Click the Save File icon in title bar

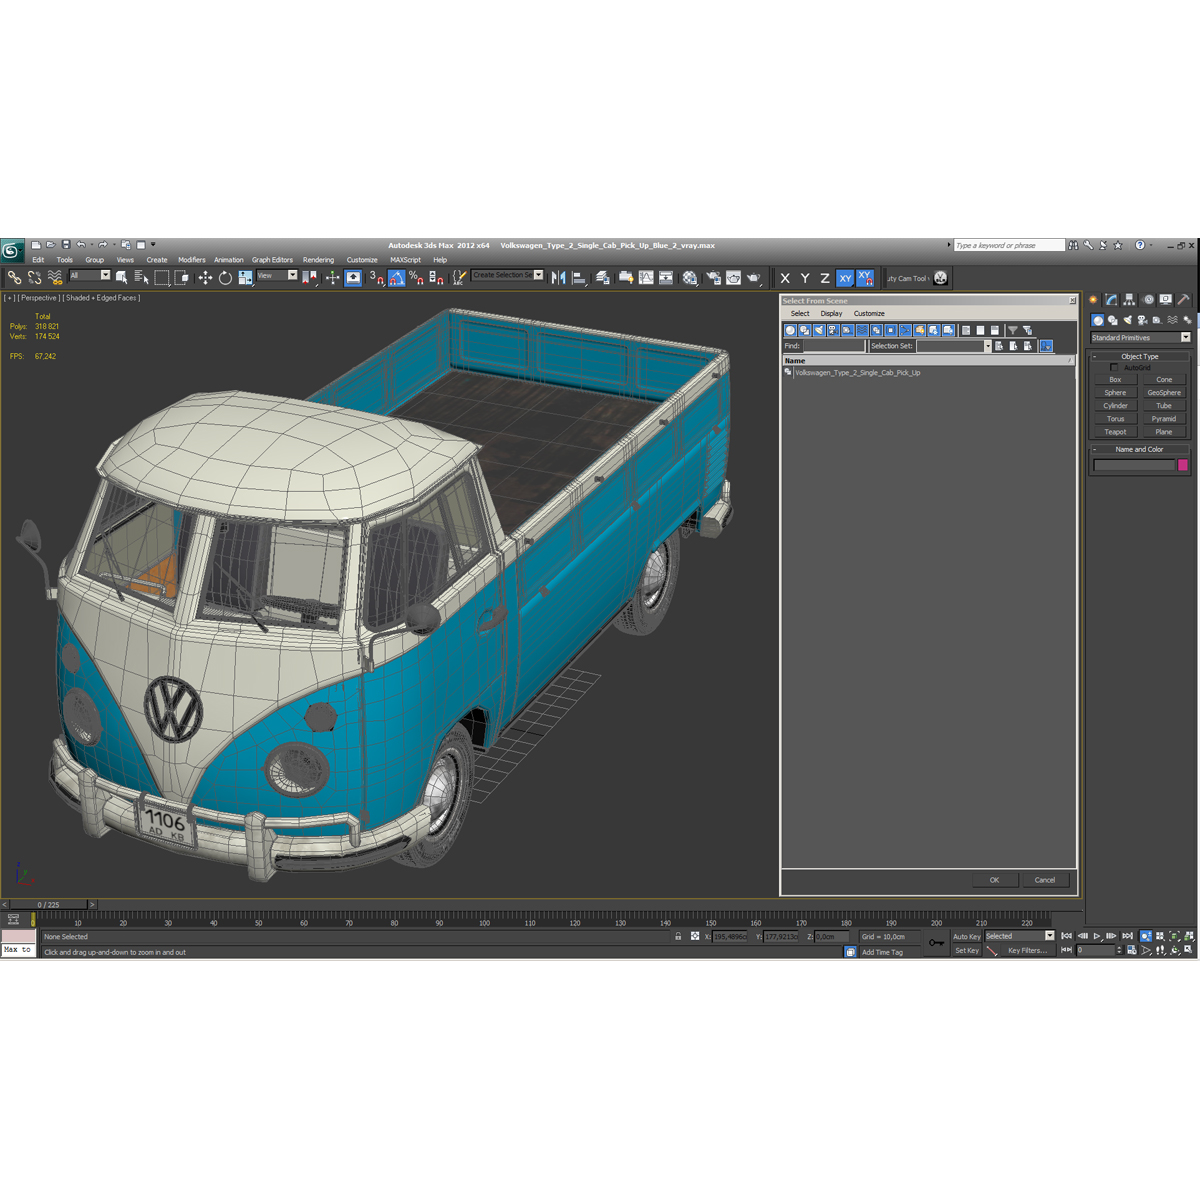pos(66,244)
